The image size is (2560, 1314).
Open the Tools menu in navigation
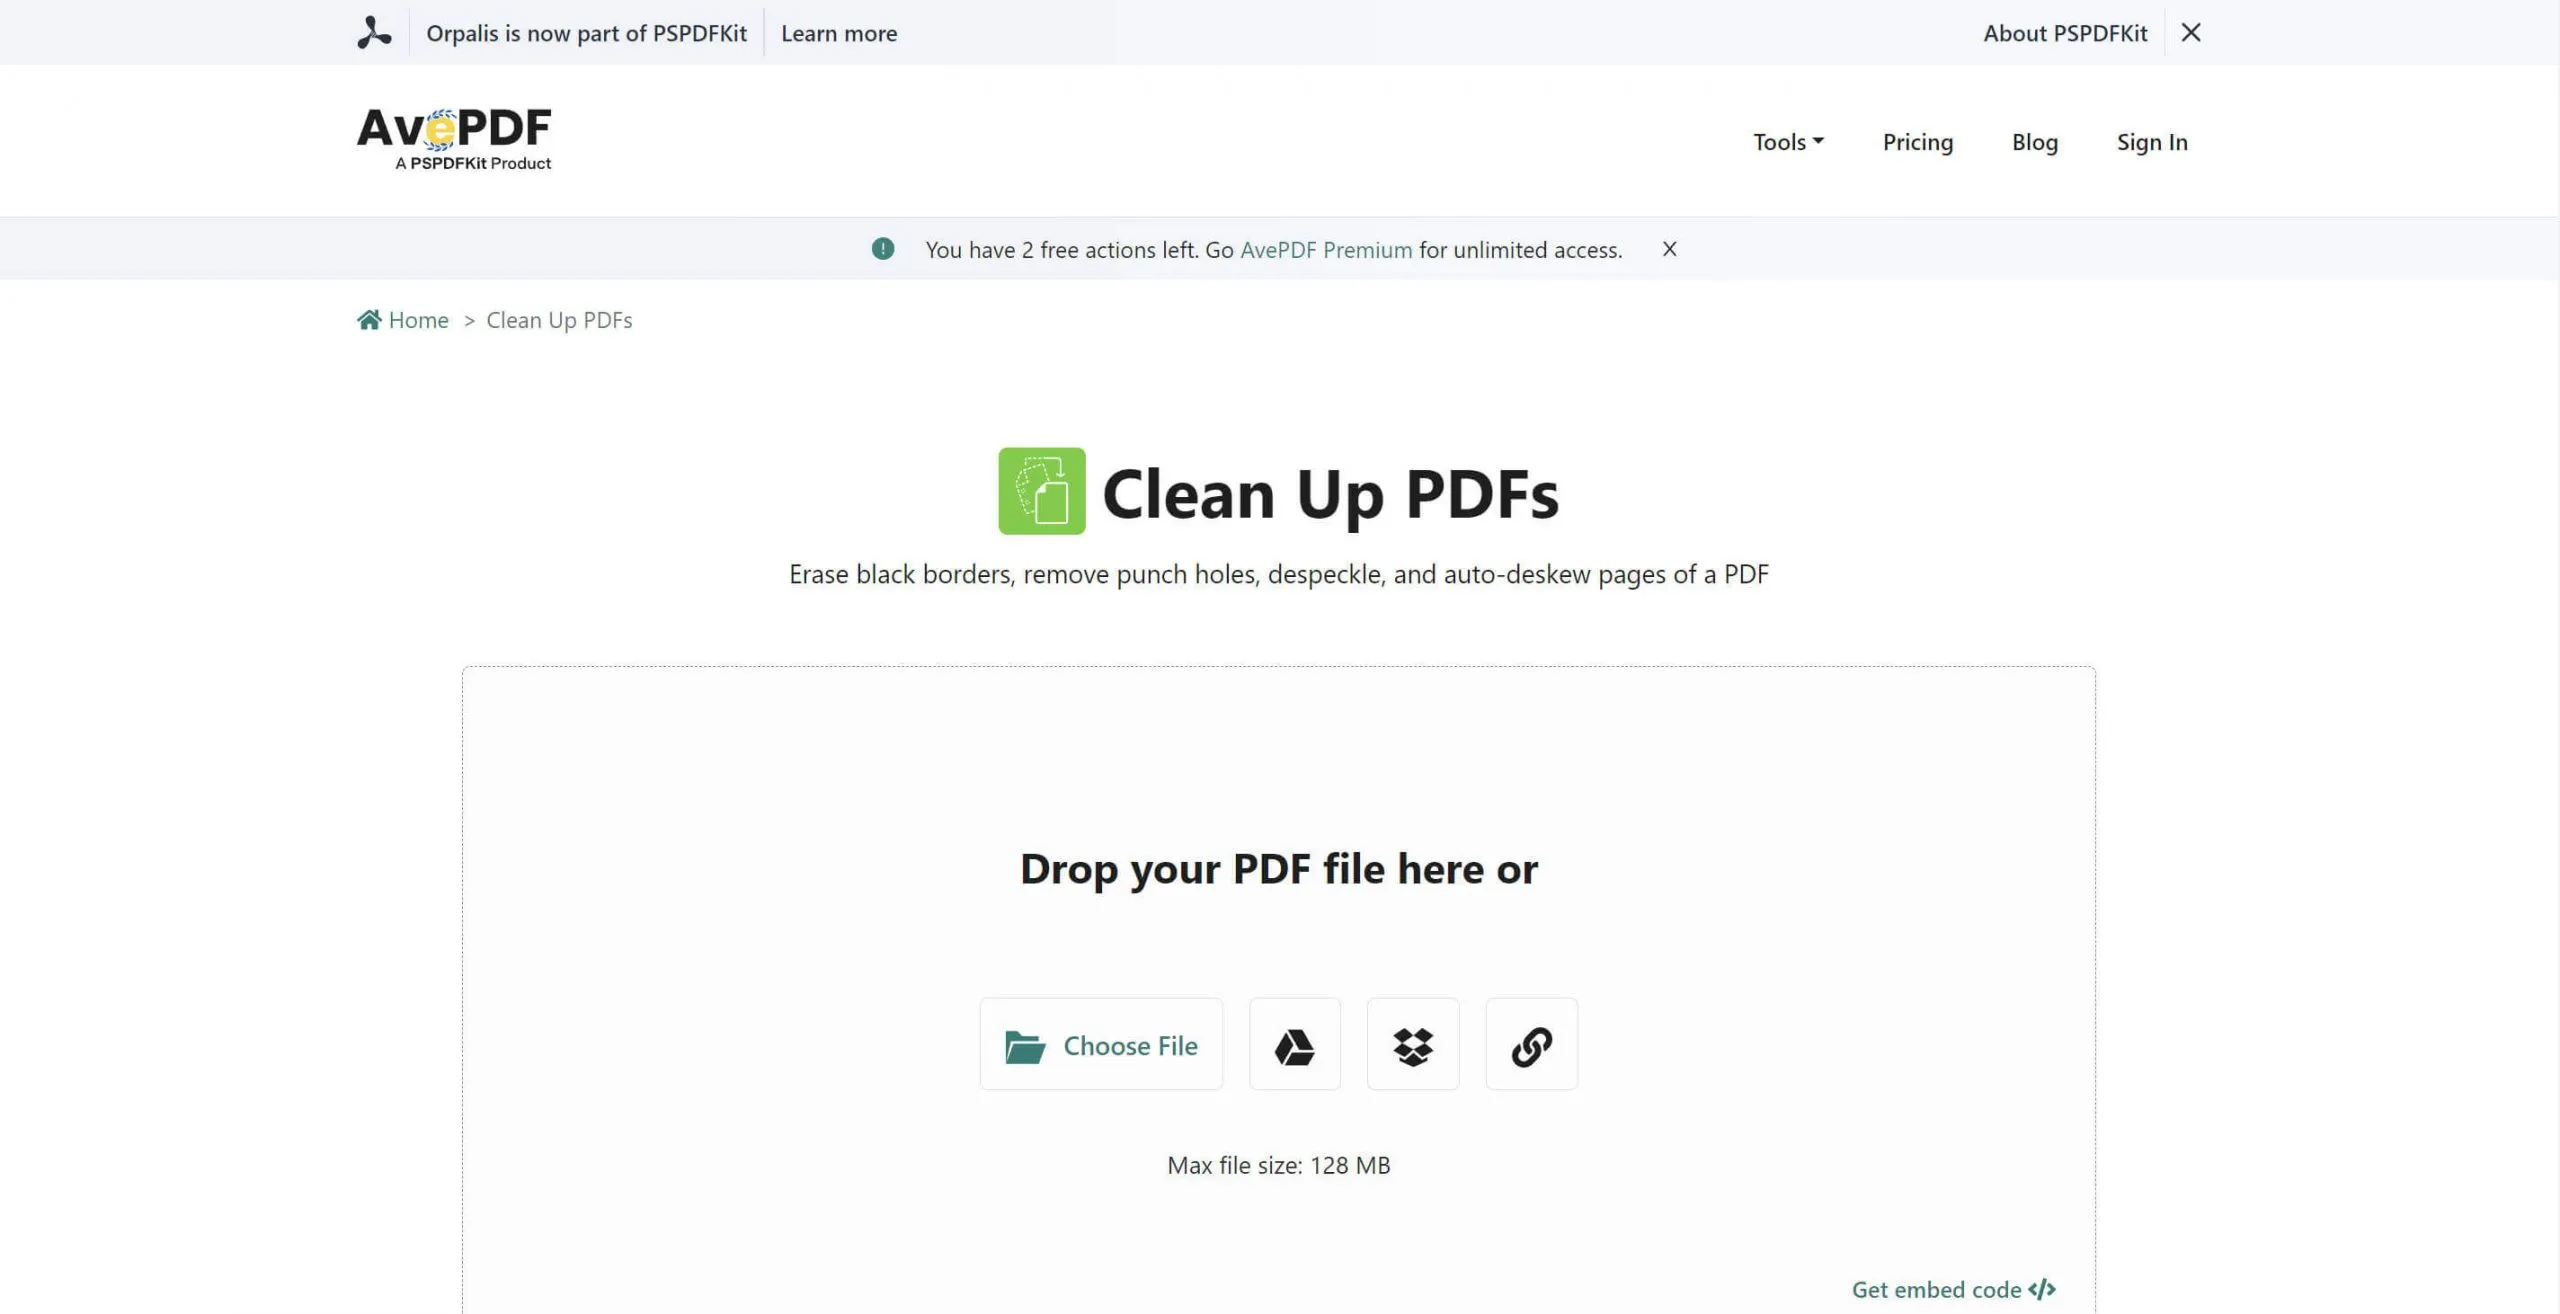(1789, 139)
